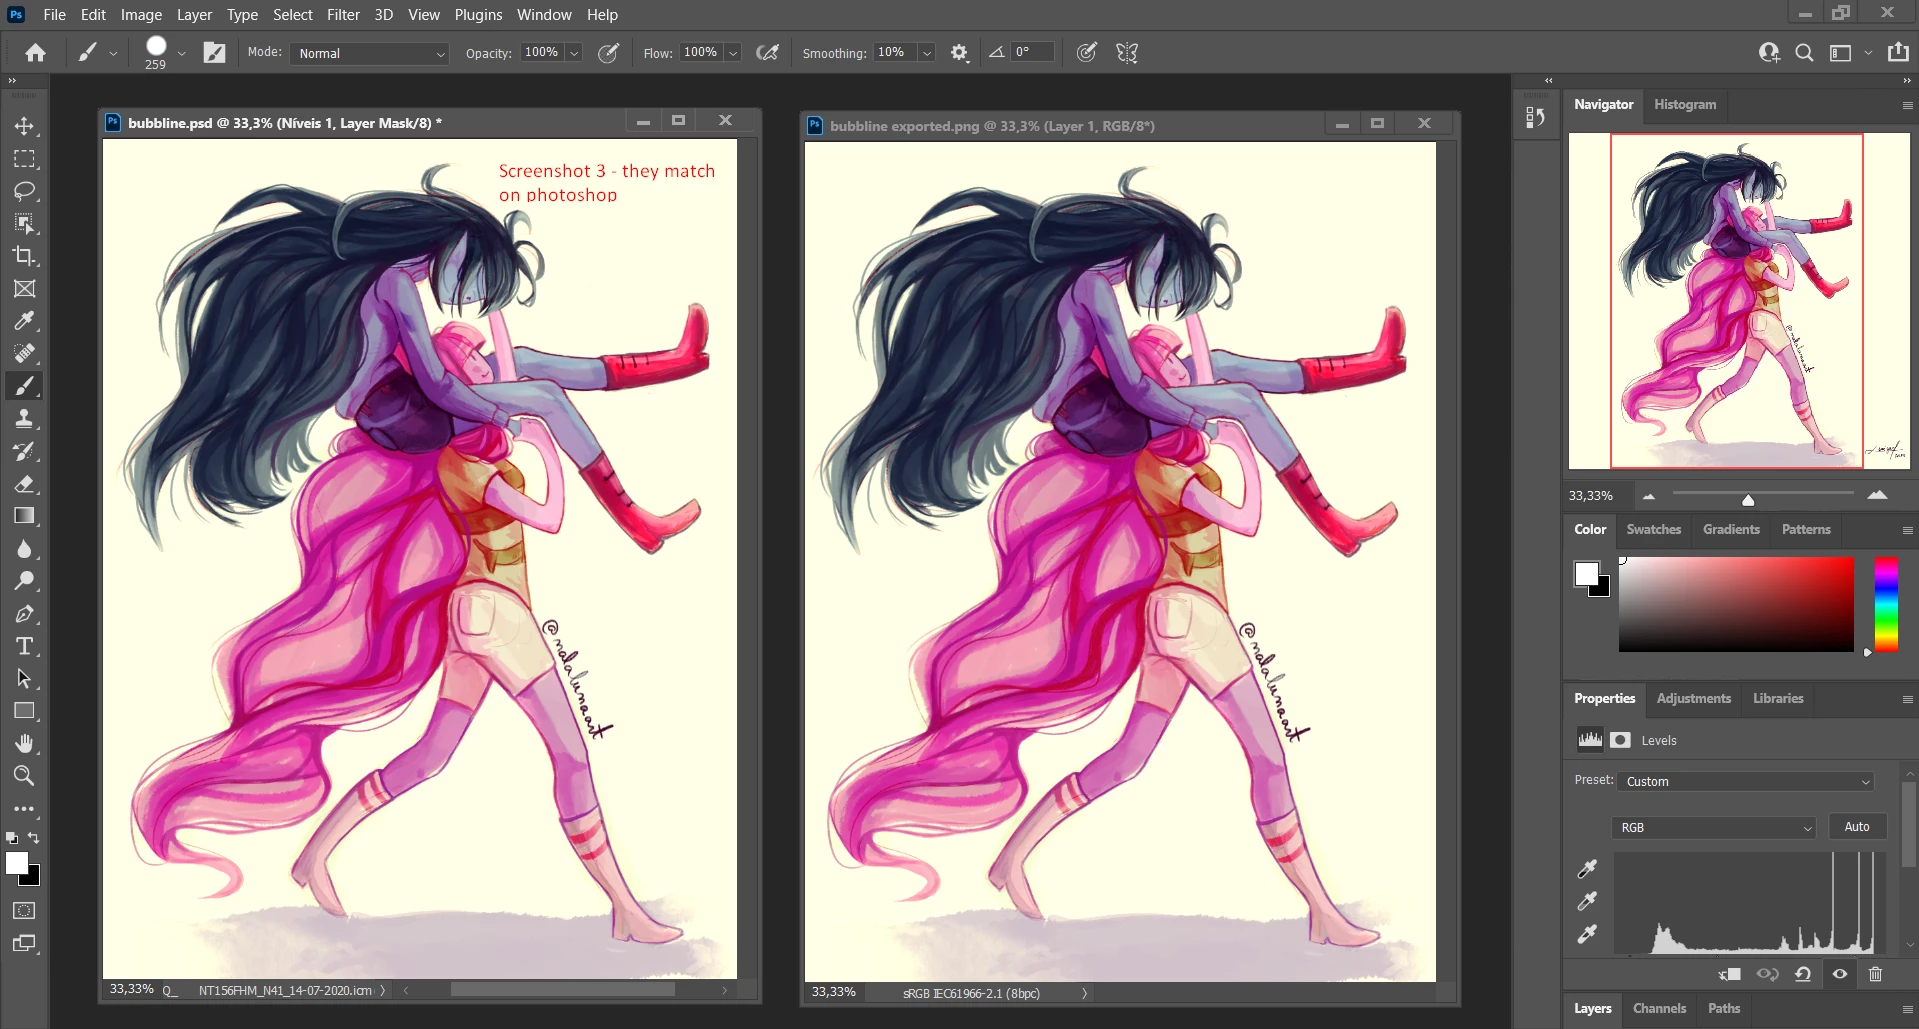Select the Rectangular Marquee tool
The width and height of the screenshot is (1919, 1029).
pyautogui.click(x=24, y=159)
